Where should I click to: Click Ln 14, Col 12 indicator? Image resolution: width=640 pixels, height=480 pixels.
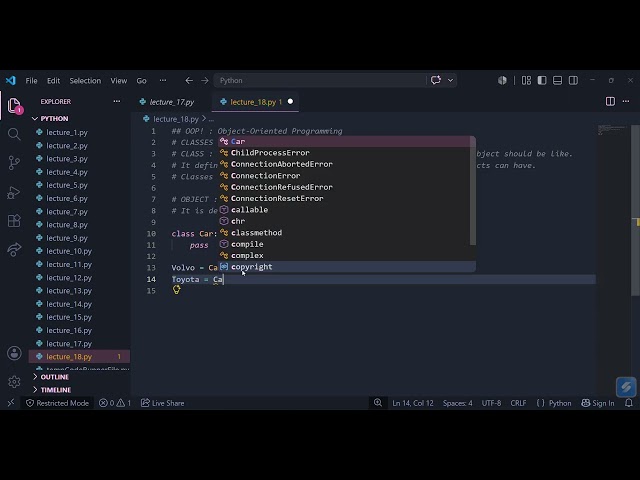pos(413,403)
